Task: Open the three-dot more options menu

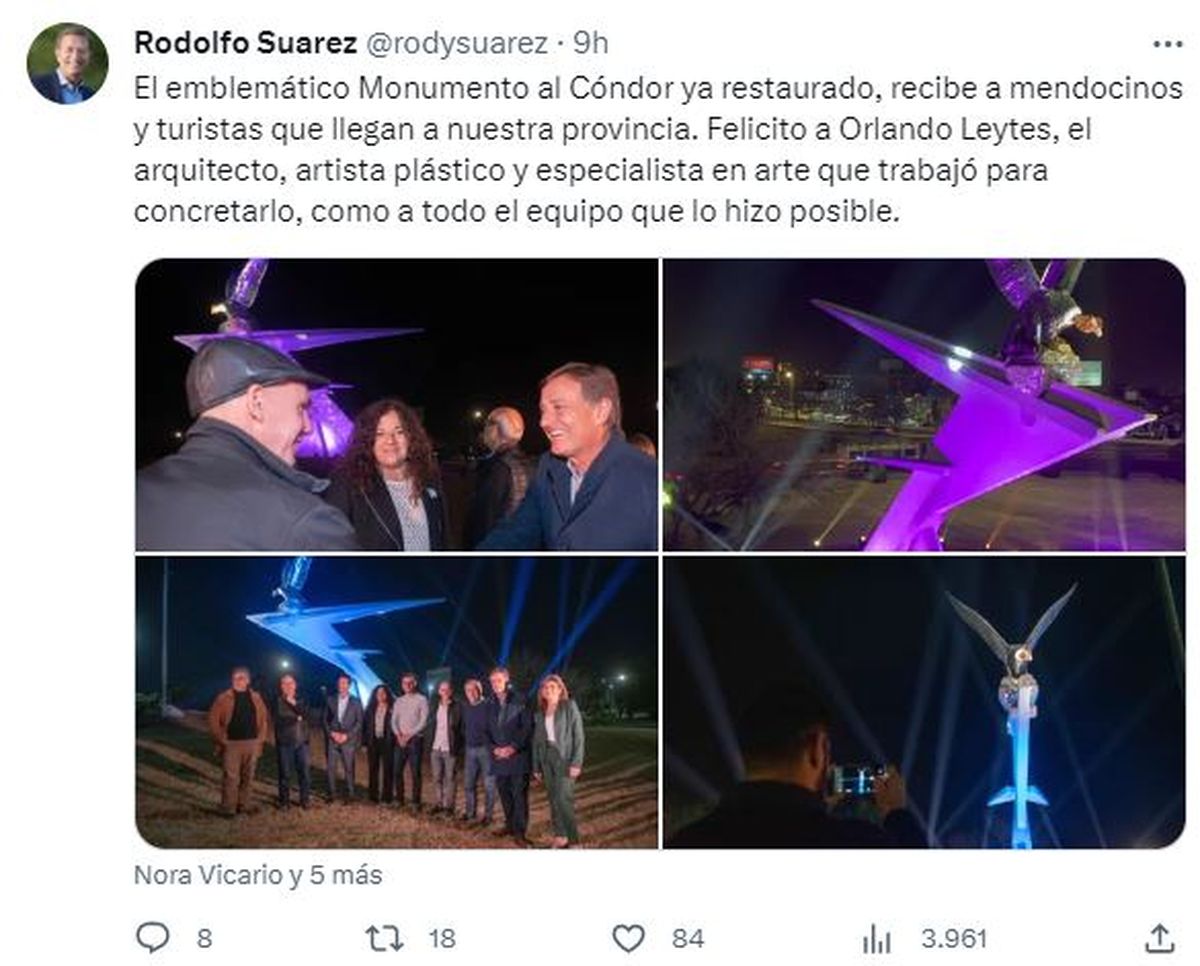Action: click(x=1168, y=44)
